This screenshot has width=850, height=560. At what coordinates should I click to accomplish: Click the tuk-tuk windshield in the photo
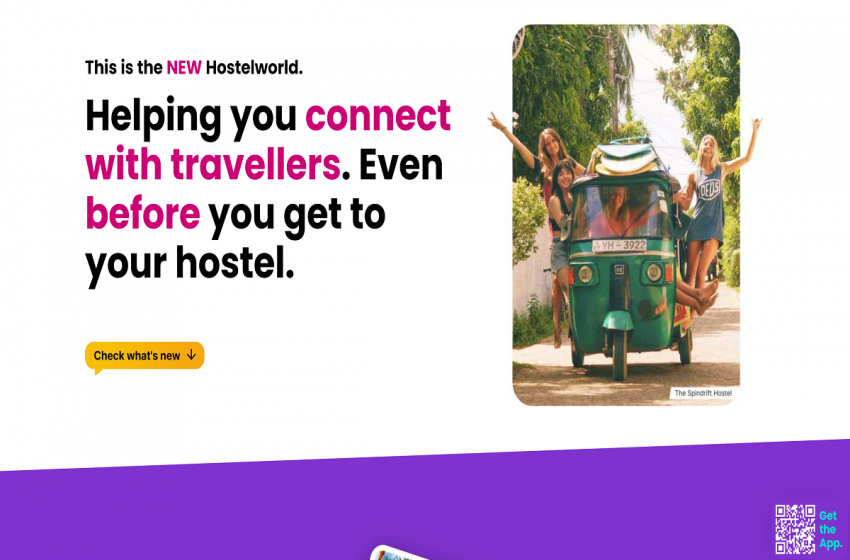pyautogui.click(x=621, y=210)
